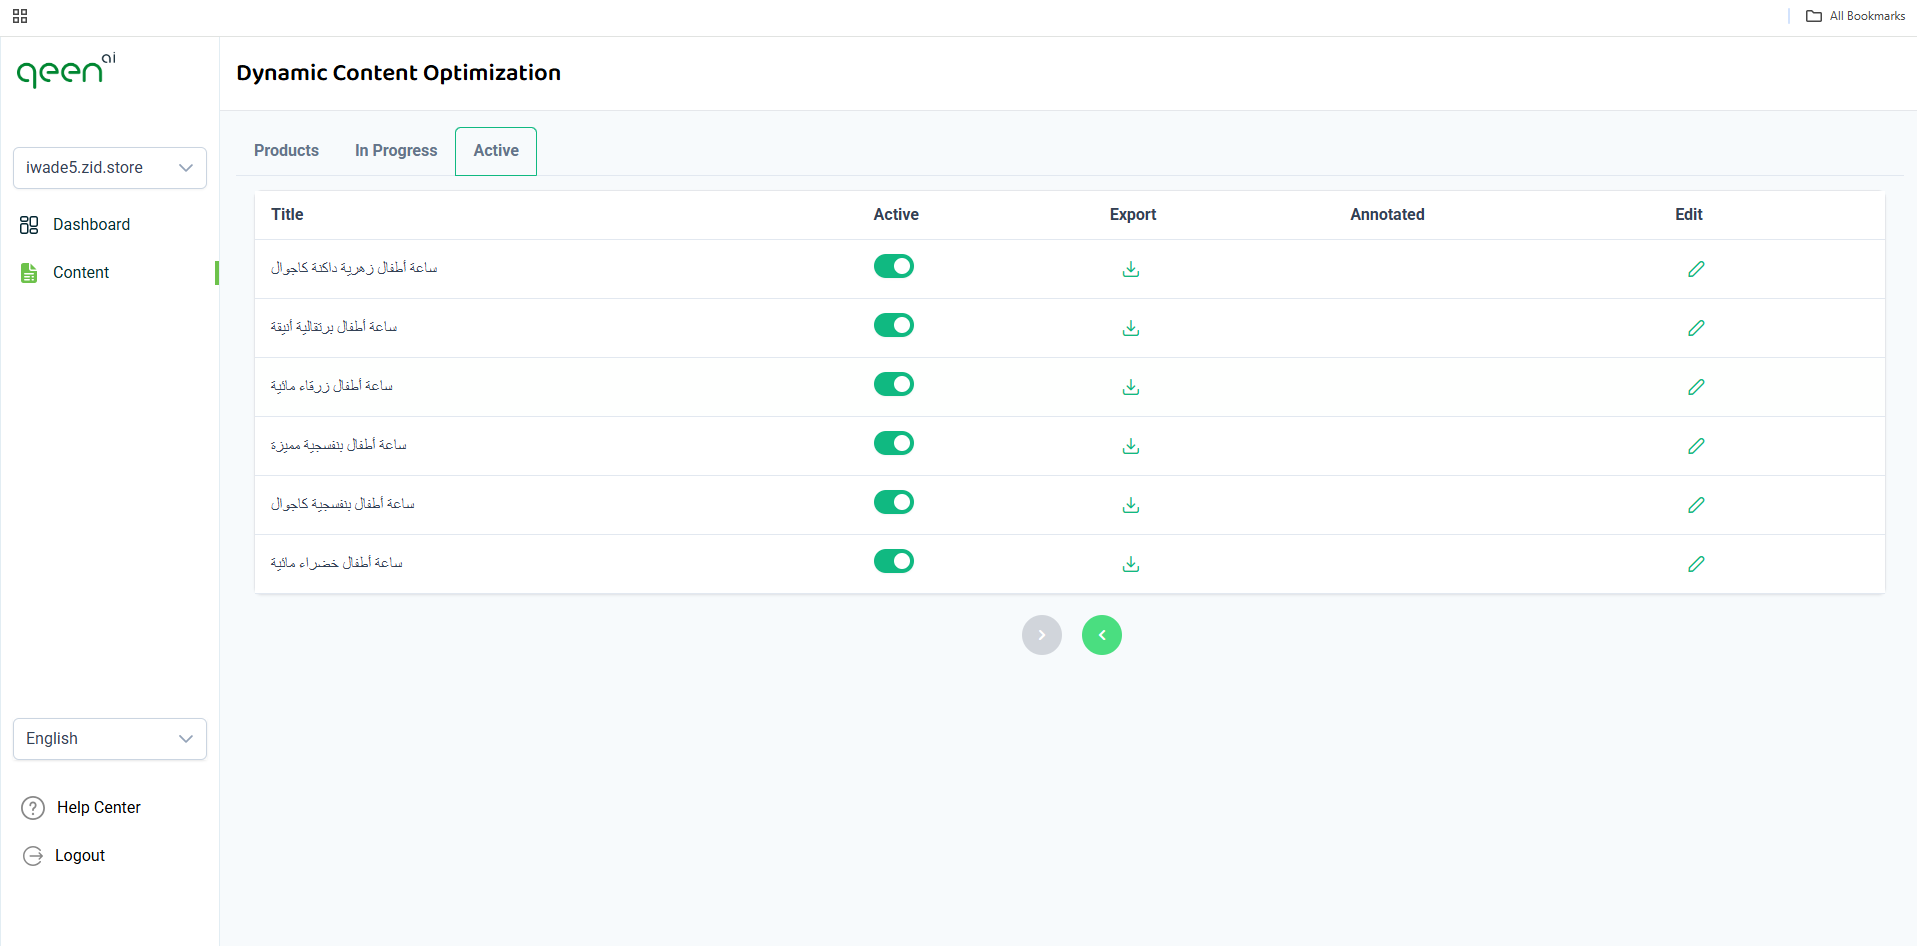Edit 'ساعة أطفال بنفسجية مميزة' with pencil icon
This screenshot has height=946, width=1917.
tap(1696, 446)
